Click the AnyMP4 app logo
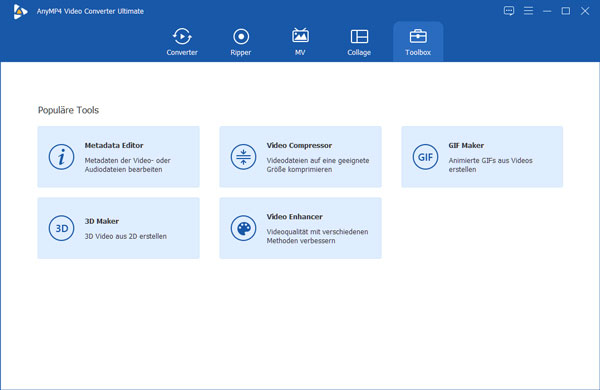This screenshot has height=390, width=600. (20, 11)
